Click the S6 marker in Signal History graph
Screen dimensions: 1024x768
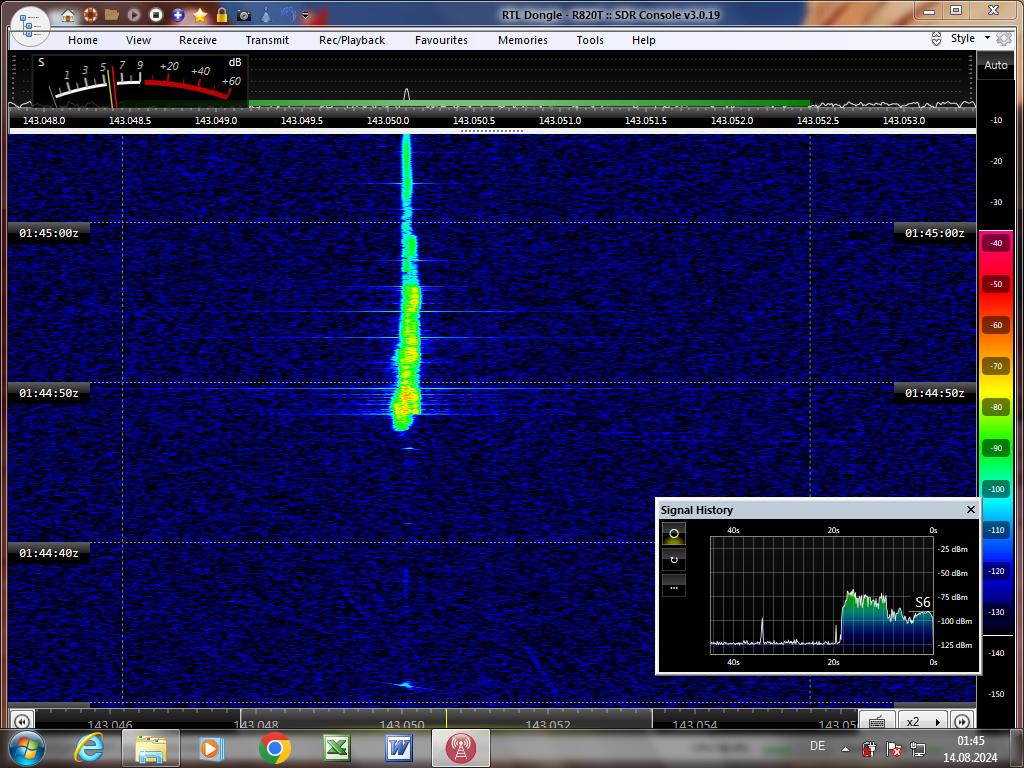click(x=922, y=602)
